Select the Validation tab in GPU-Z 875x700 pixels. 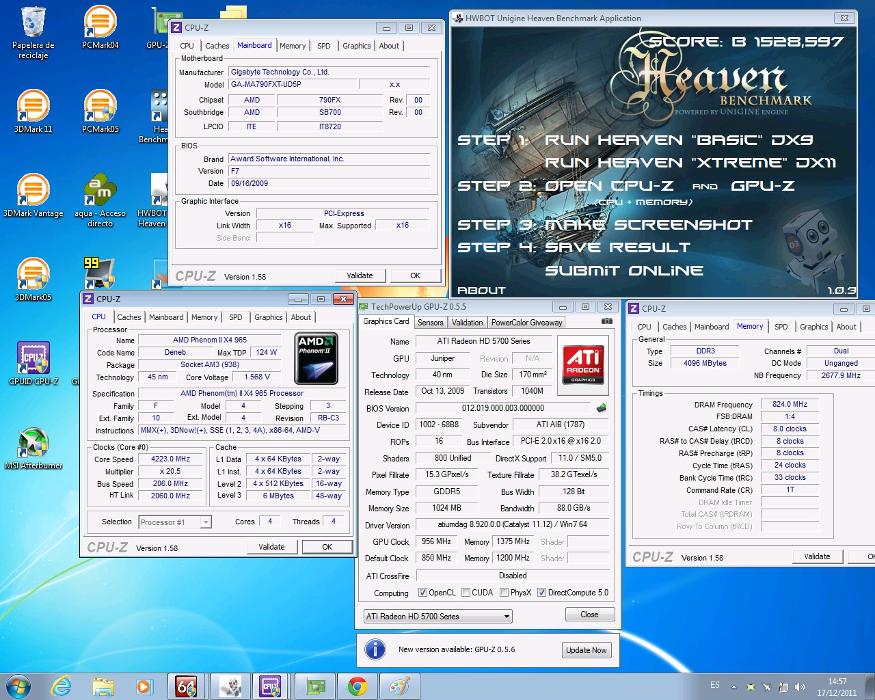coord(467,322)
